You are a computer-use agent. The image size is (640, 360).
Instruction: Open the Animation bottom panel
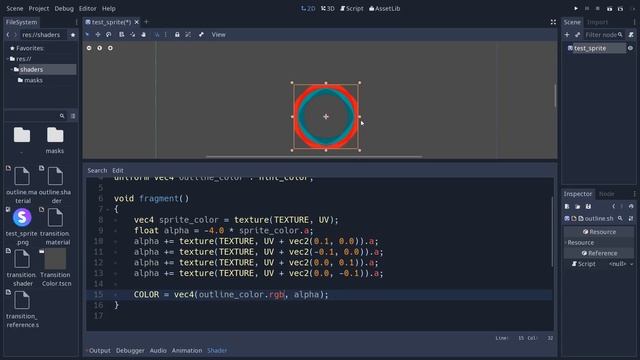coord(187,350)
